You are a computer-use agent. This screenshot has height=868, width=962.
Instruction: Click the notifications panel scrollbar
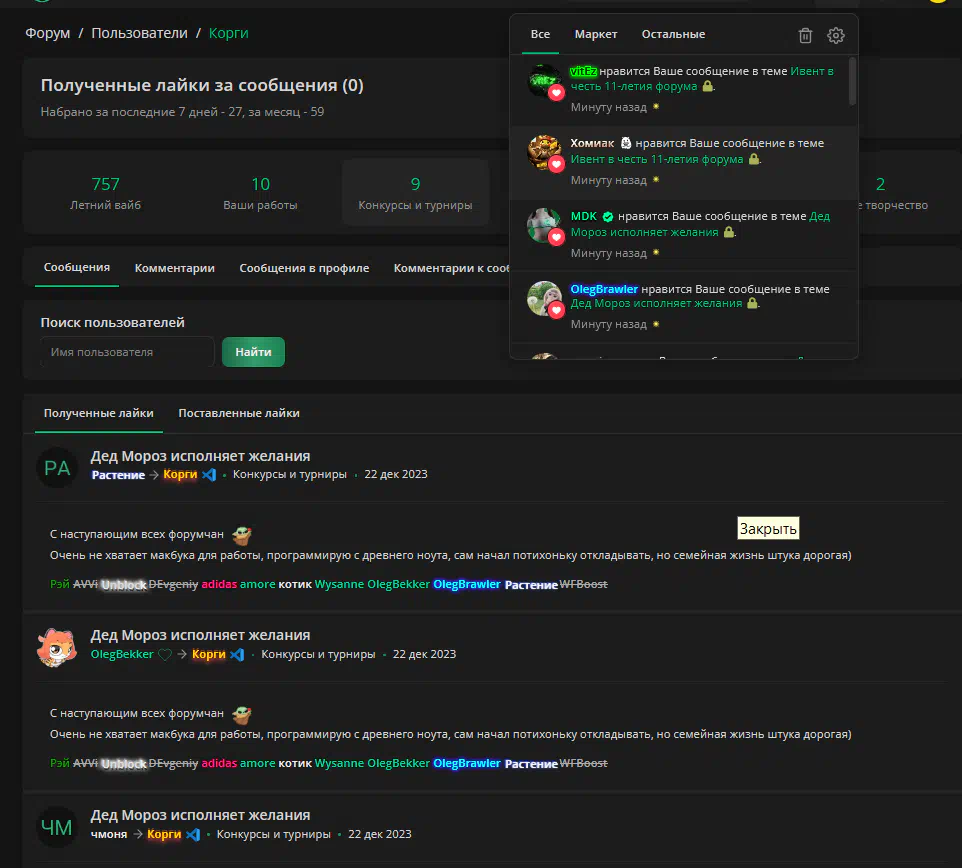click(852, 81)
